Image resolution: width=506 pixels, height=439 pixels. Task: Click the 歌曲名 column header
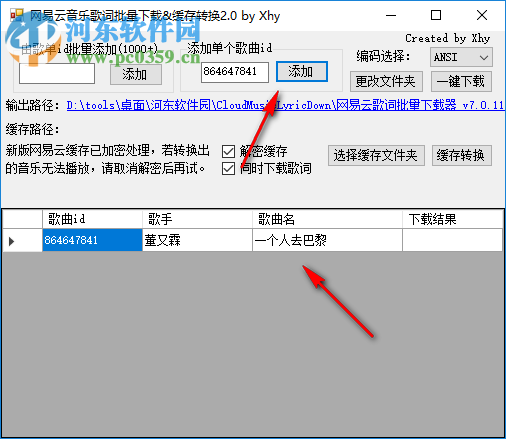point(327,219)
